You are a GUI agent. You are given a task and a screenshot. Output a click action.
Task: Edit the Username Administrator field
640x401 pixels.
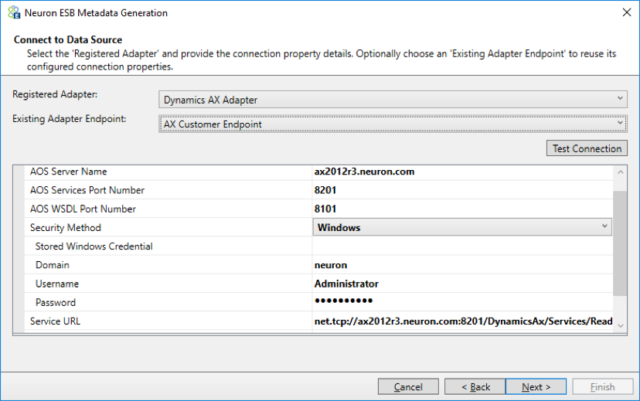coord(462,284)
